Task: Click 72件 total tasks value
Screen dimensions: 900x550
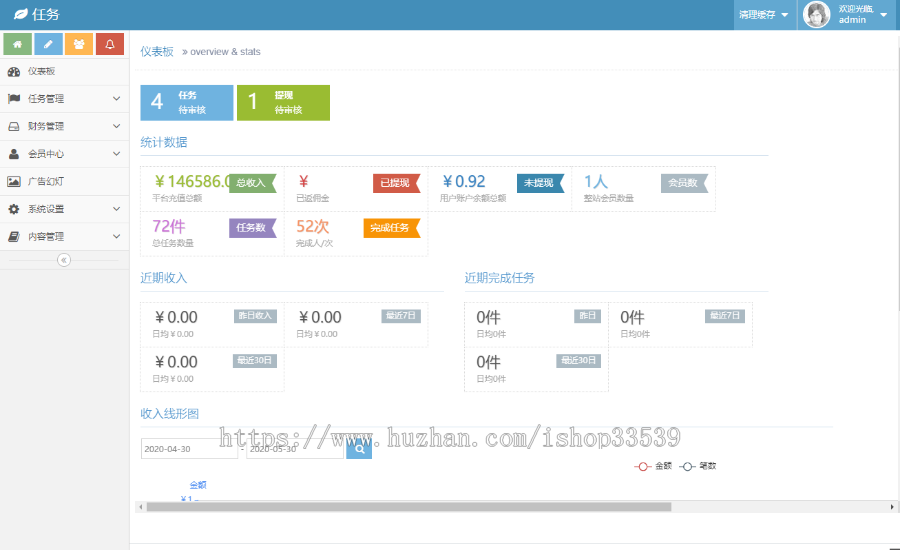Action: pyautogui.click(x=169, y=227)
